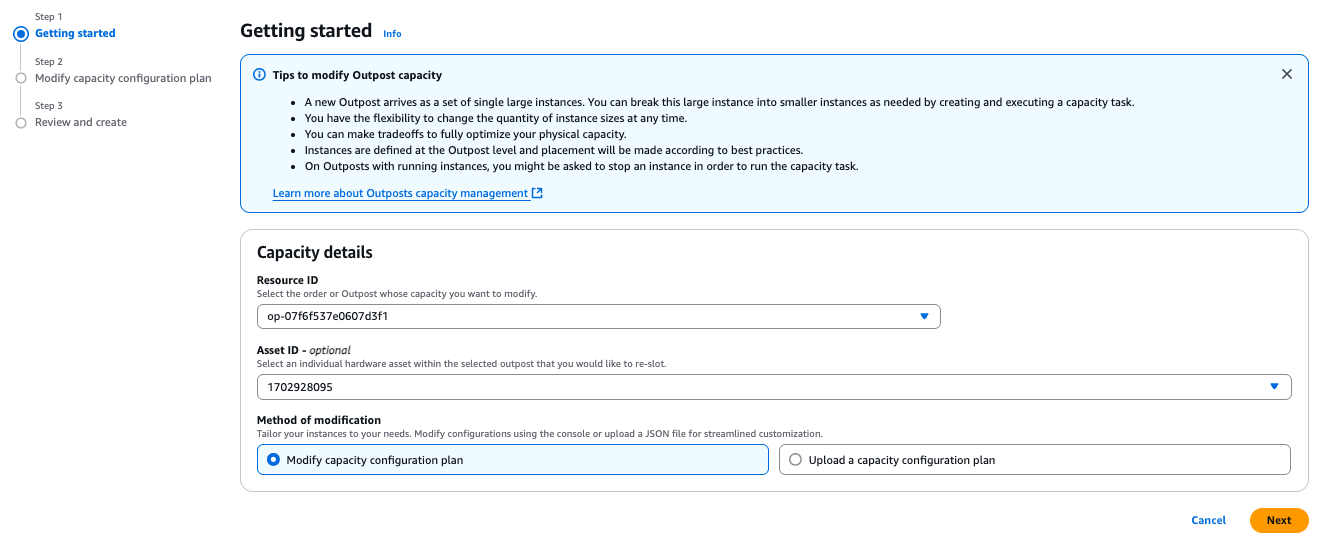
Task: Click the Cancel button
Action: 1208,520
